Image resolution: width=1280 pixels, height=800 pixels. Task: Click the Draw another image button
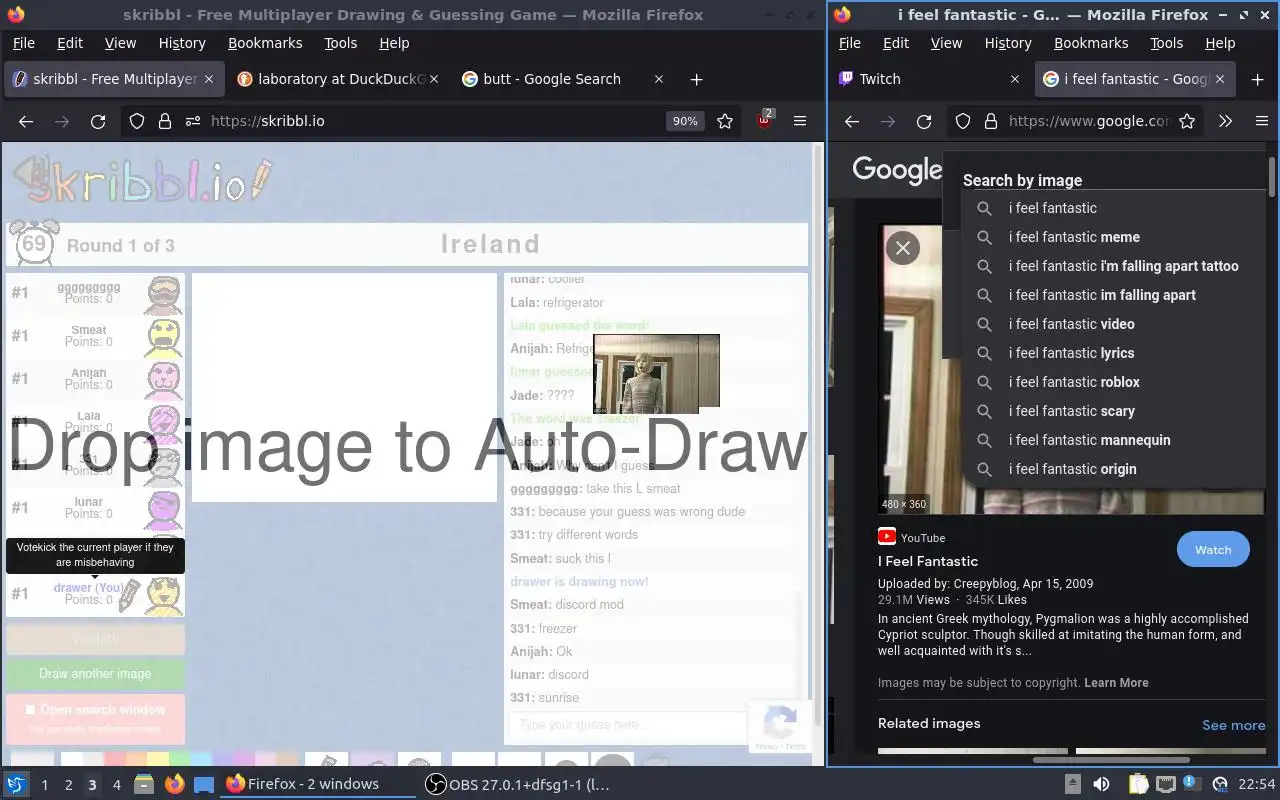click(x=95, y=674)
